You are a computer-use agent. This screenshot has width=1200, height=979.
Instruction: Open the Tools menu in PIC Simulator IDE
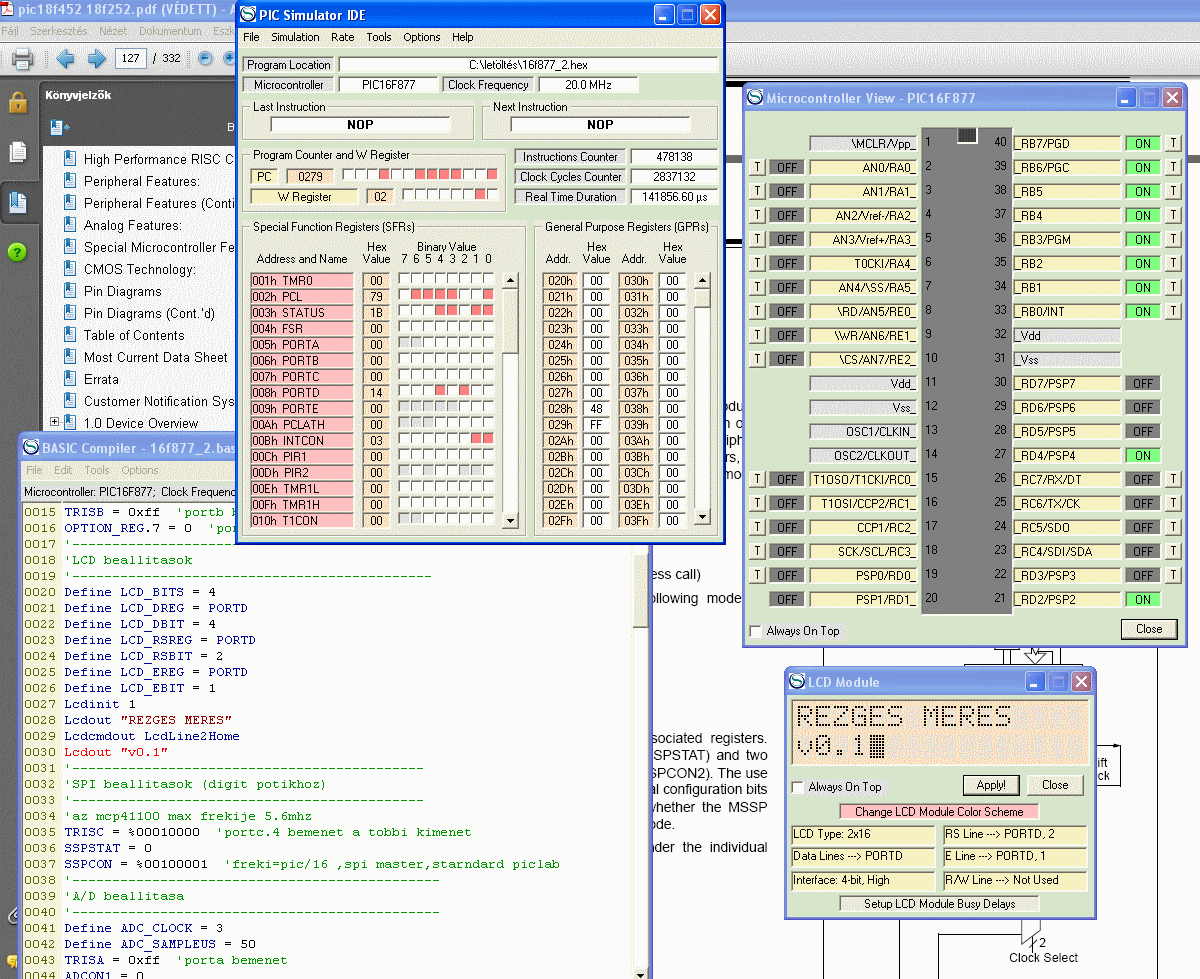[x=379, y=37]
